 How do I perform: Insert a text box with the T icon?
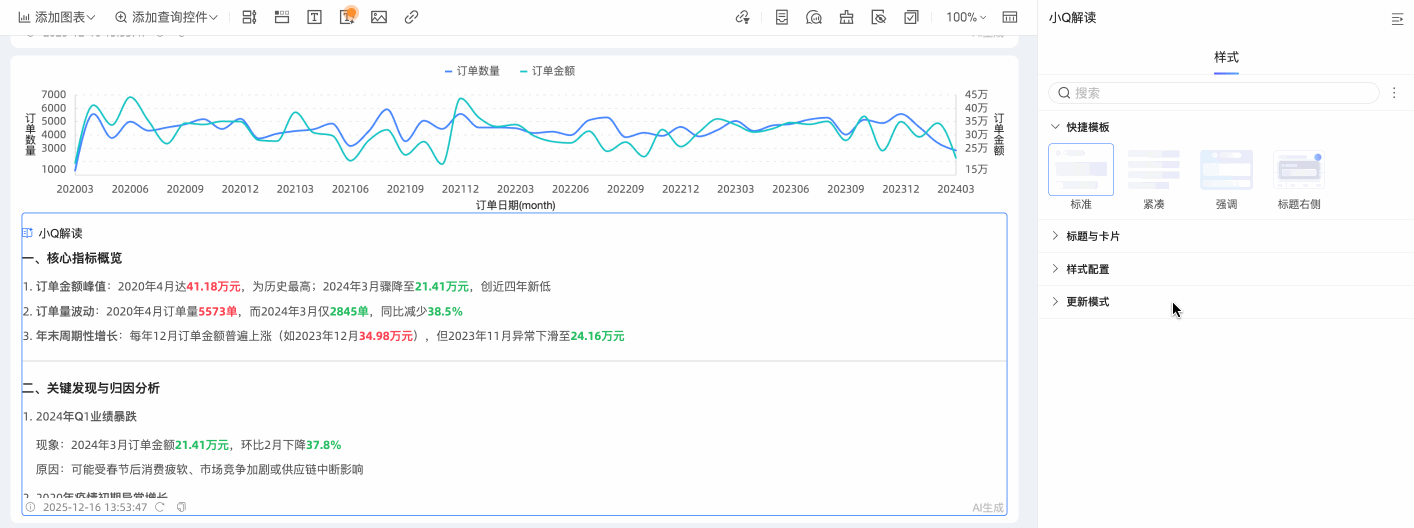[x=314, y=17]
